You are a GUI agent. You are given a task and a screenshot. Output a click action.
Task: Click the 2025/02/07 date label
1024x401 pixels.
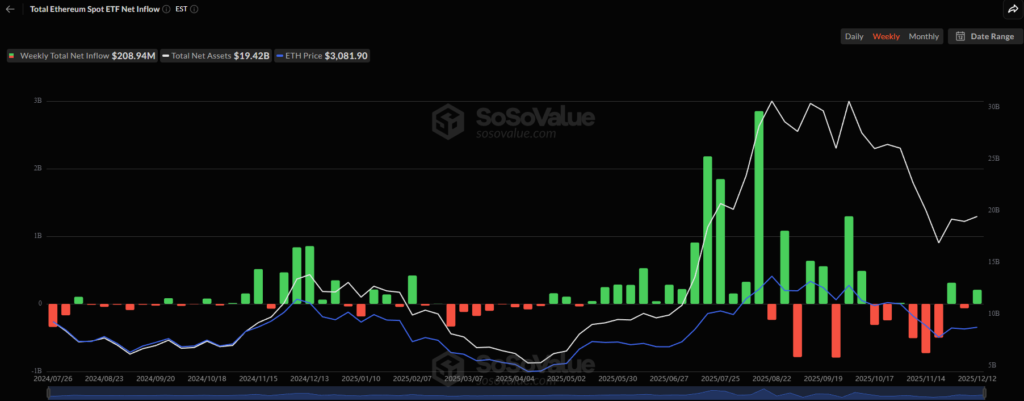point(411,378)
